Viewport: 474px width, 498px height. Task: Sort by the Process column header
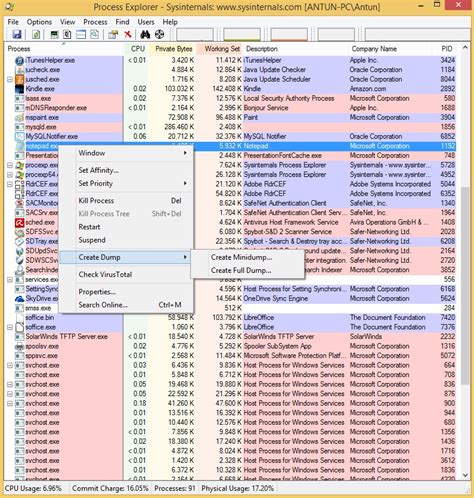point(64,49)
